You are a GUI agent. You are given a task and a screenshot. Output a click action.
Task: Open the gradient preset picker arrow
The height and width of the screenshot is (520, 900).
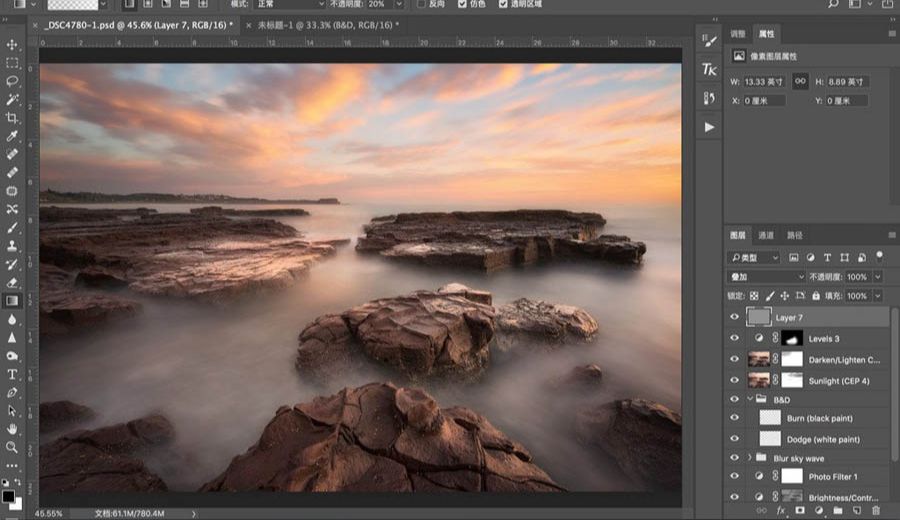(x=103, y=5)
